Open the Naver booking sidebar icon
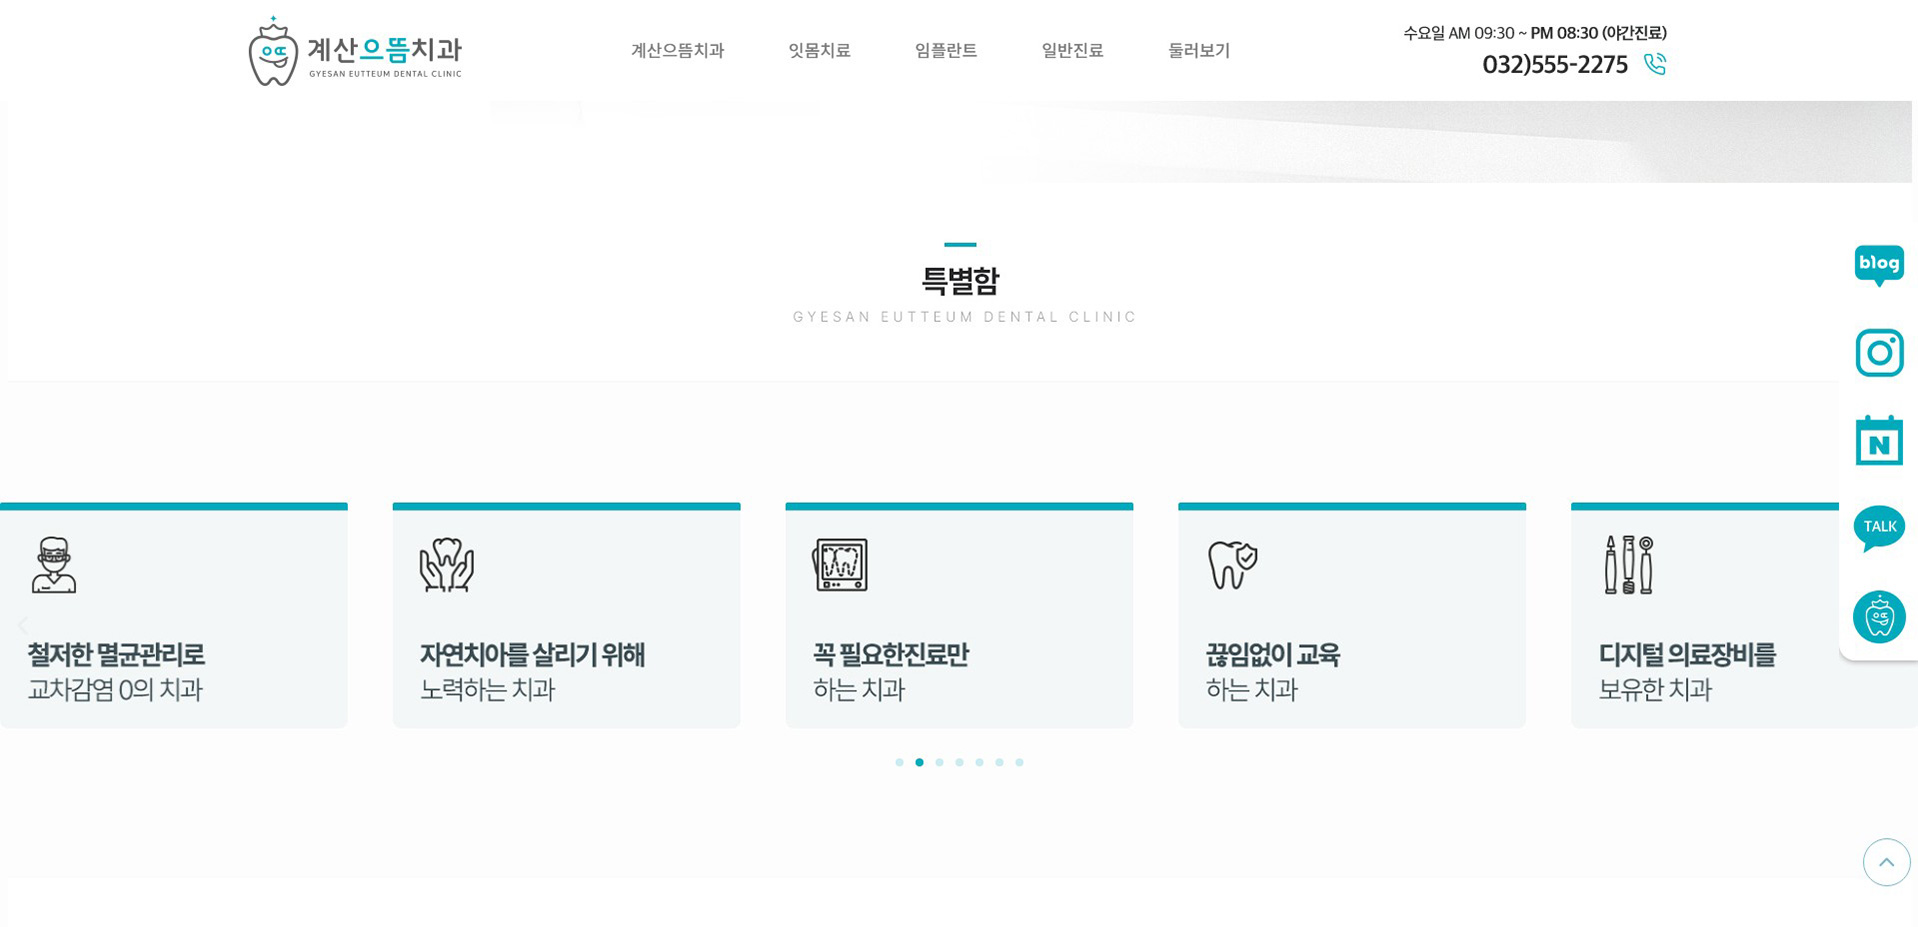Image resolution: width=1918 pixels, height=927 pixels. [x=1879, y=440]
